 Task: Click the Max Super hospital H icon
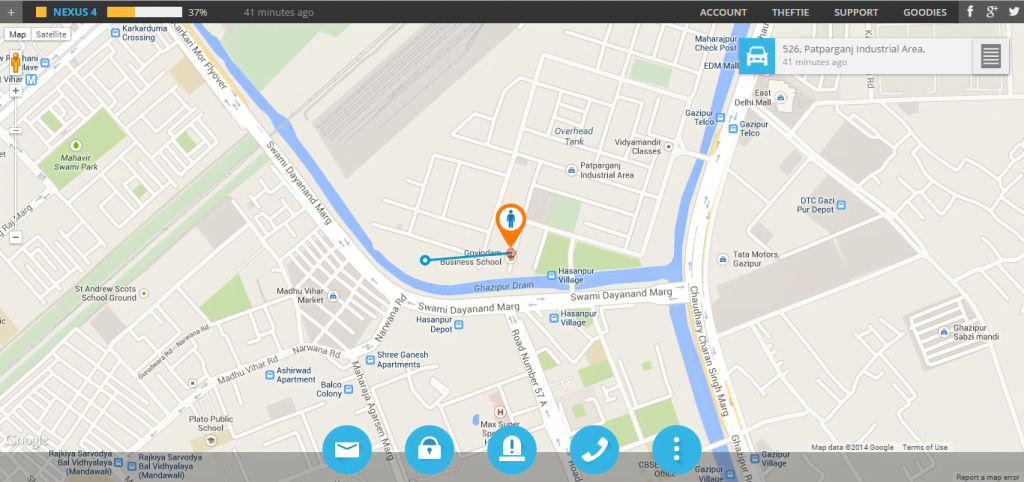[500, 412]
